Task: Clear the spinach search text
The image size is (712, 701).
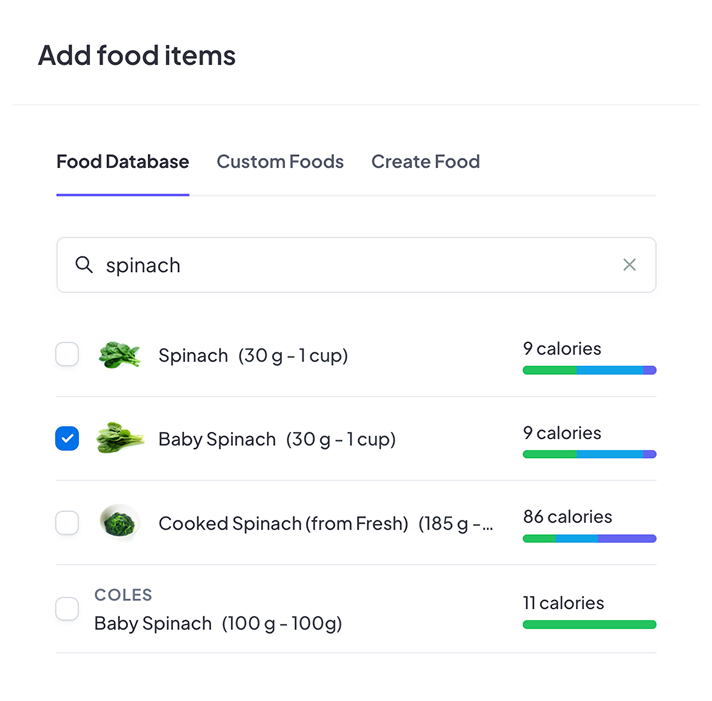Action: point(629,265)
